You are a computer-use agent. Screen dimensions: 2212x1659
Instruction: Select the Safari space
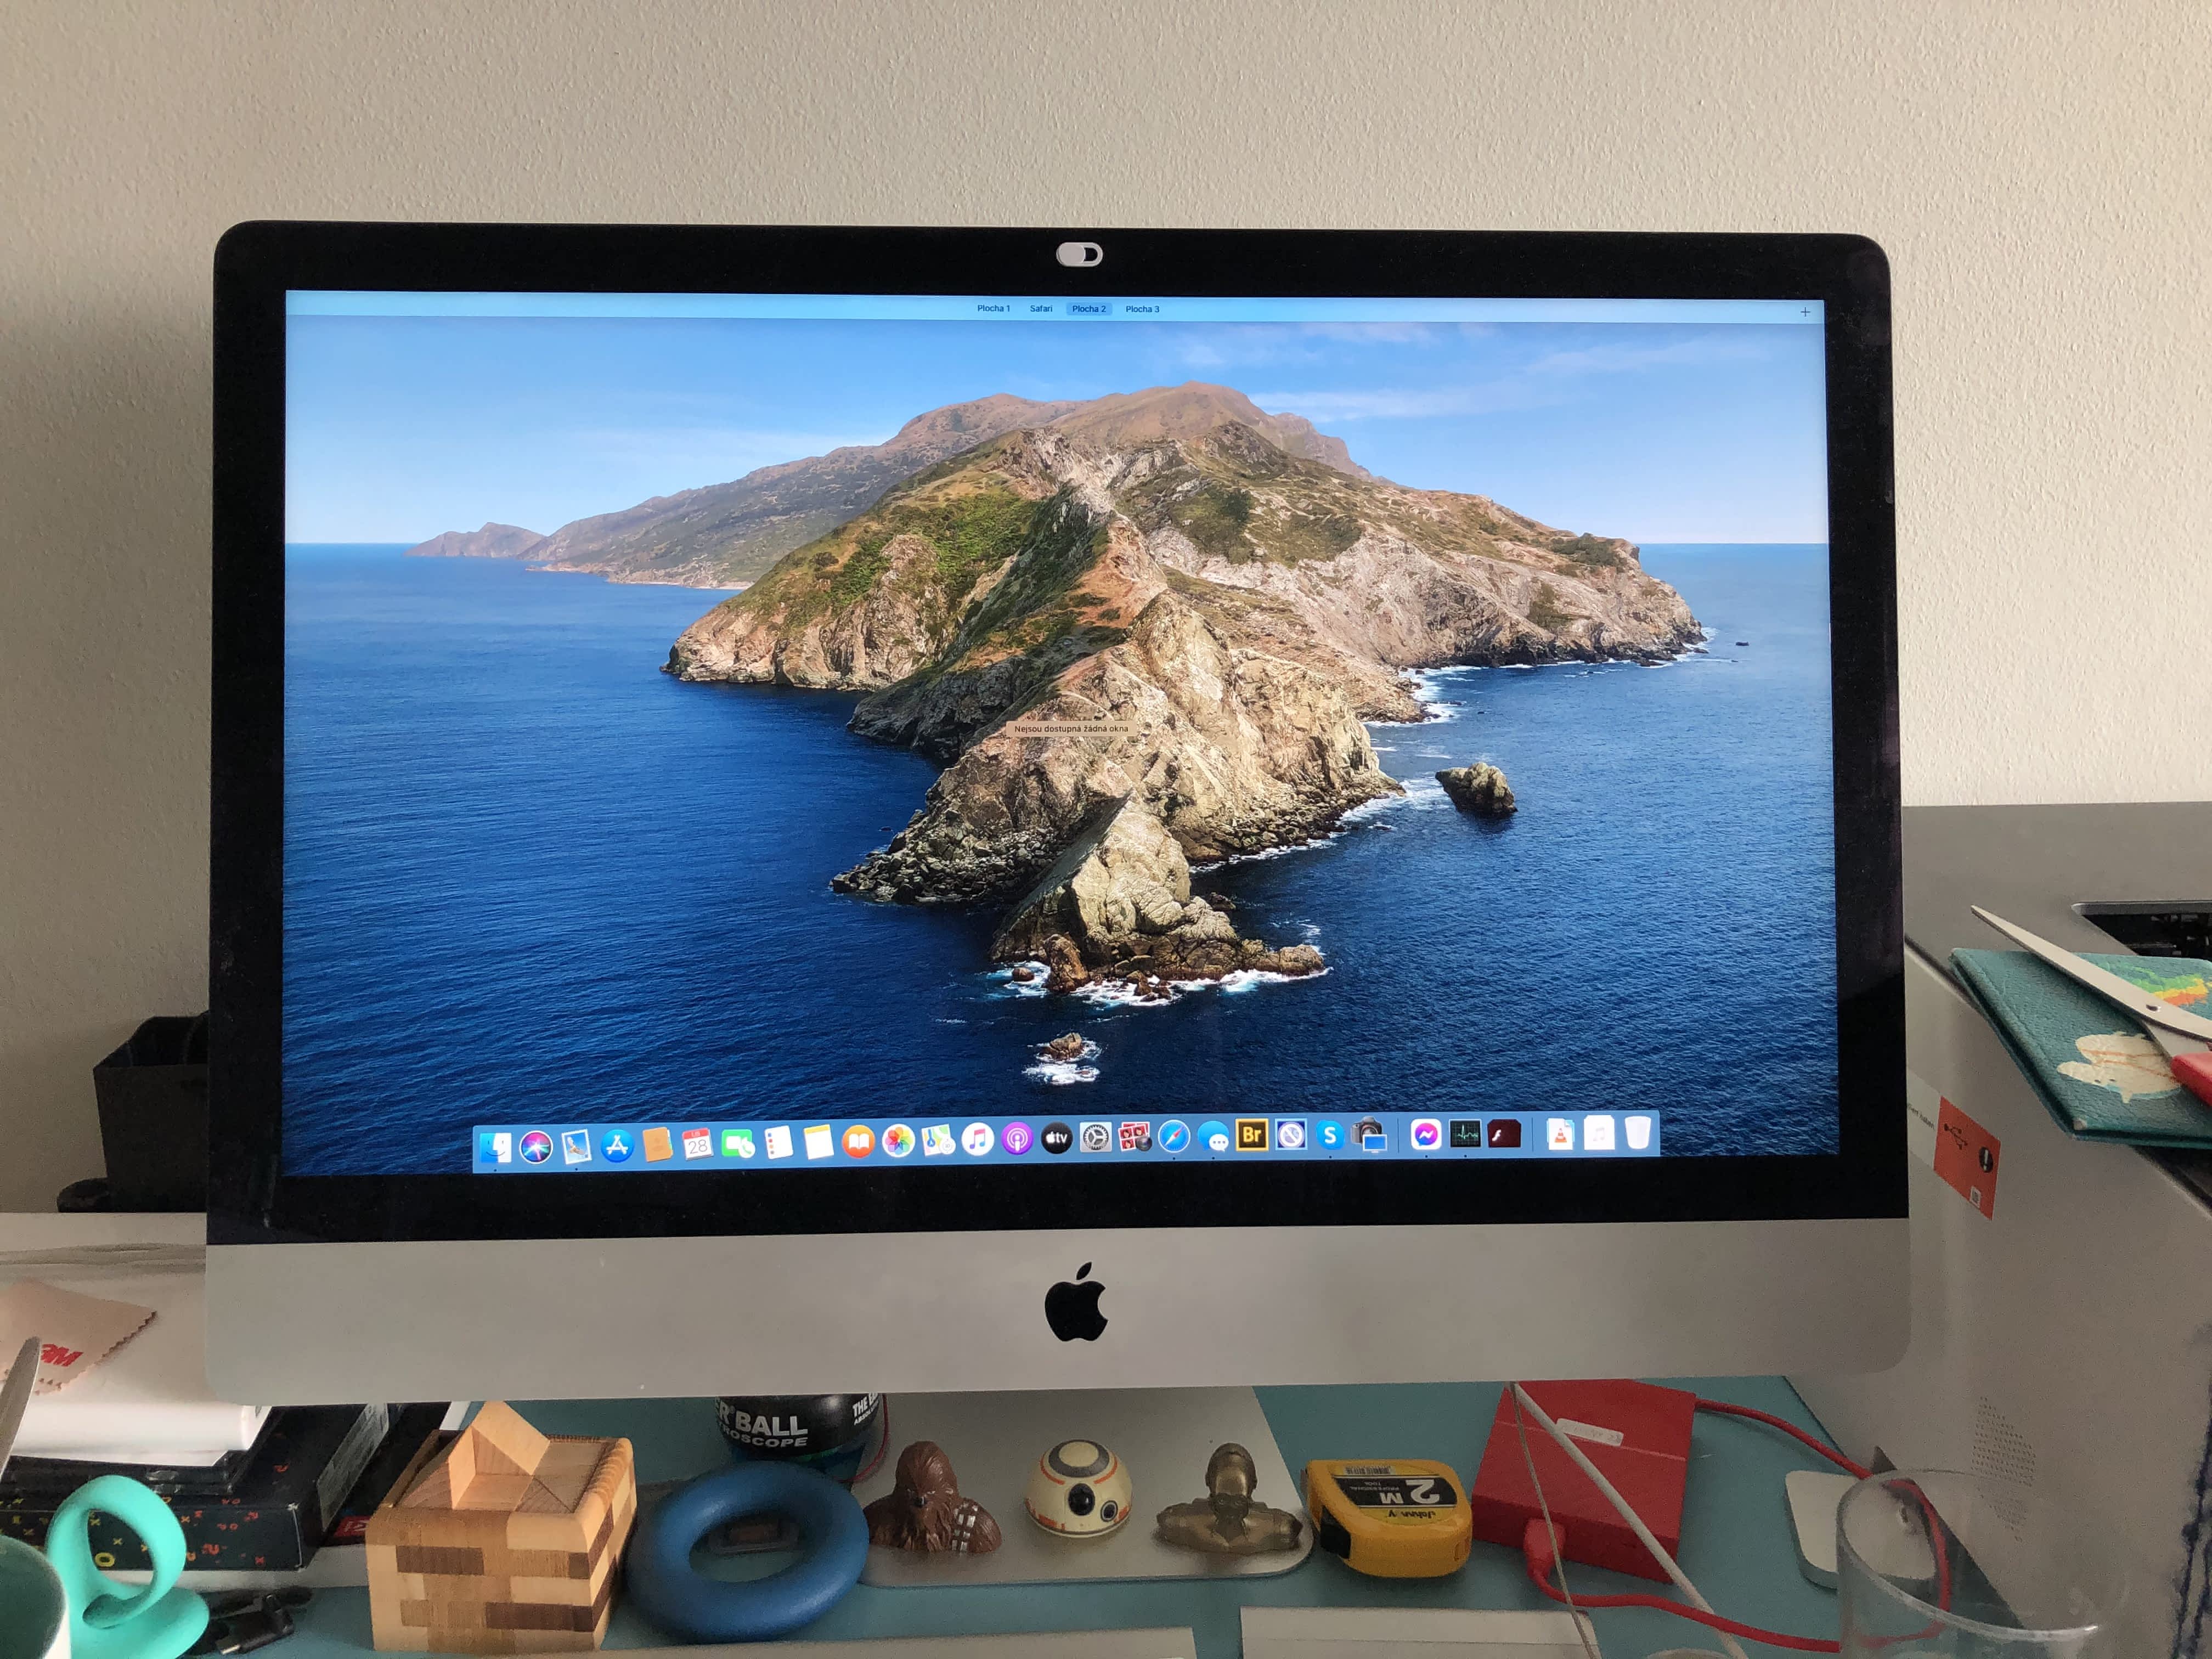(1041, 308)
